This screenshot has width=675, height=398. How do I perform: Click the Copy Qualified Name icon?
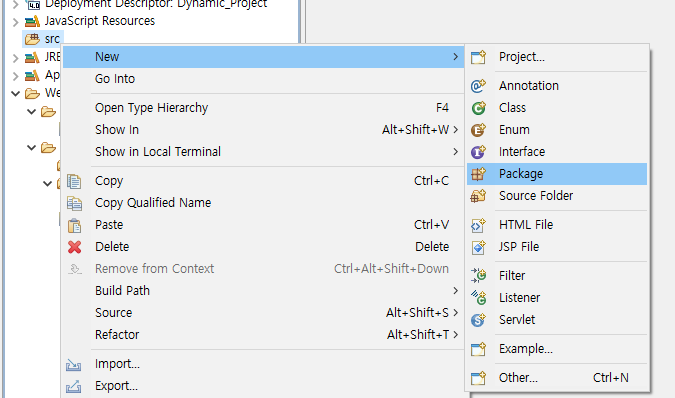[74, 203]
